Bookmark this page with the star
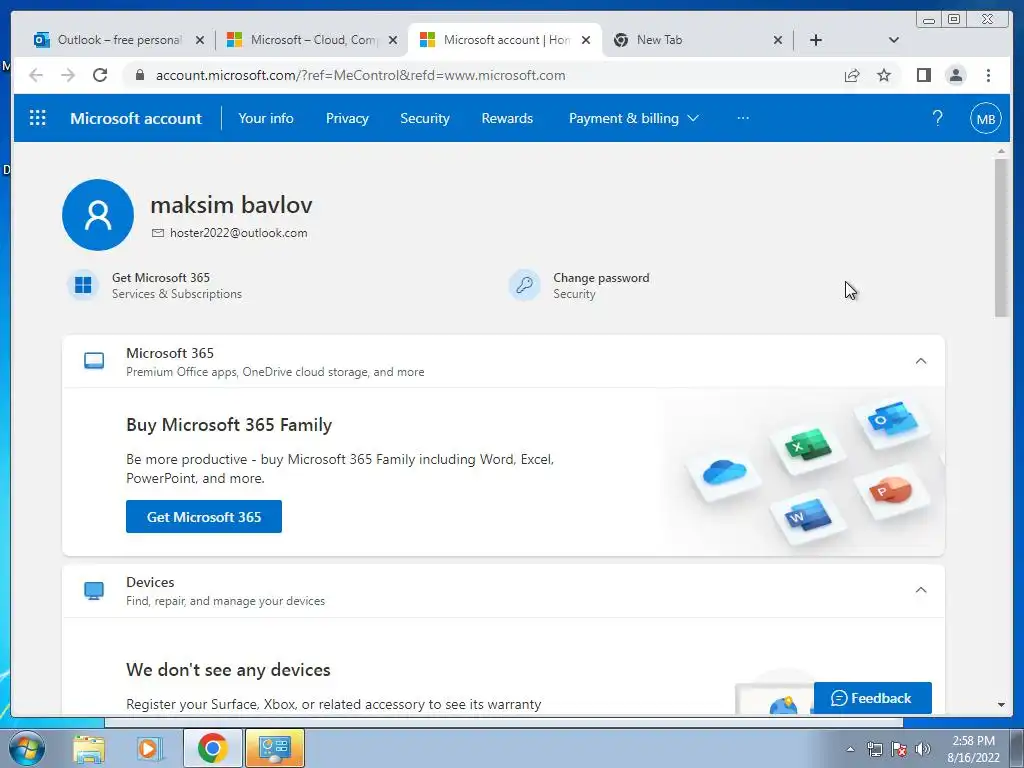The width and height of the screenshot is (1024, 768). [884, 75]
